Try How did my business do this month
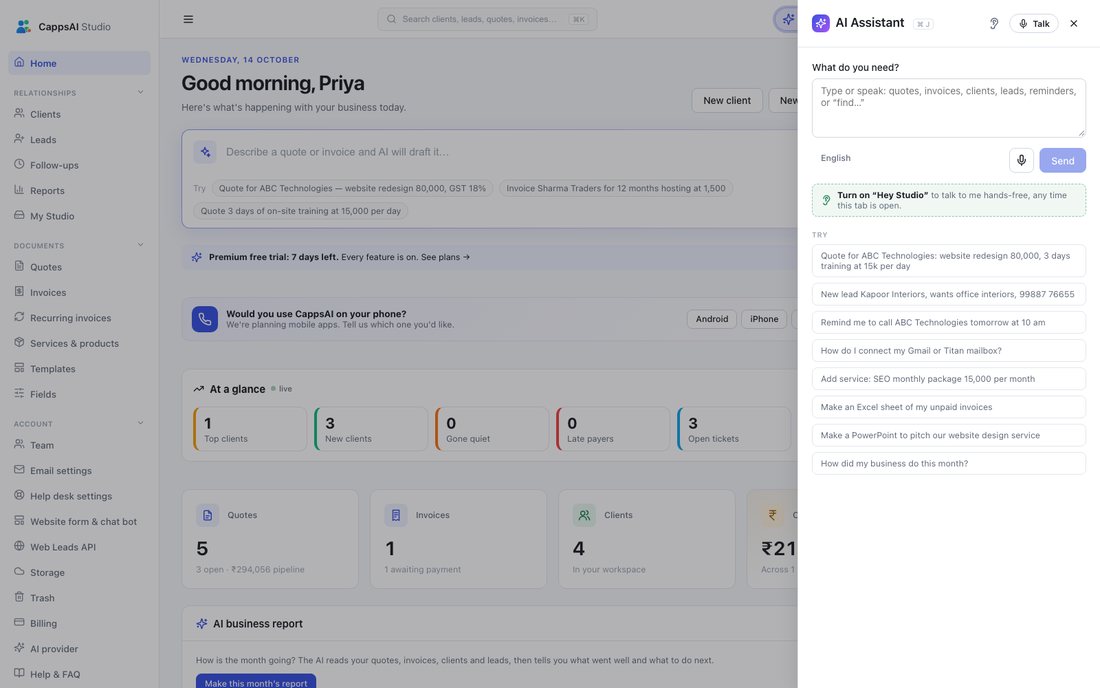Image resolution: width=1100 pixels, height=688 pixels. (x=948, y=463)
